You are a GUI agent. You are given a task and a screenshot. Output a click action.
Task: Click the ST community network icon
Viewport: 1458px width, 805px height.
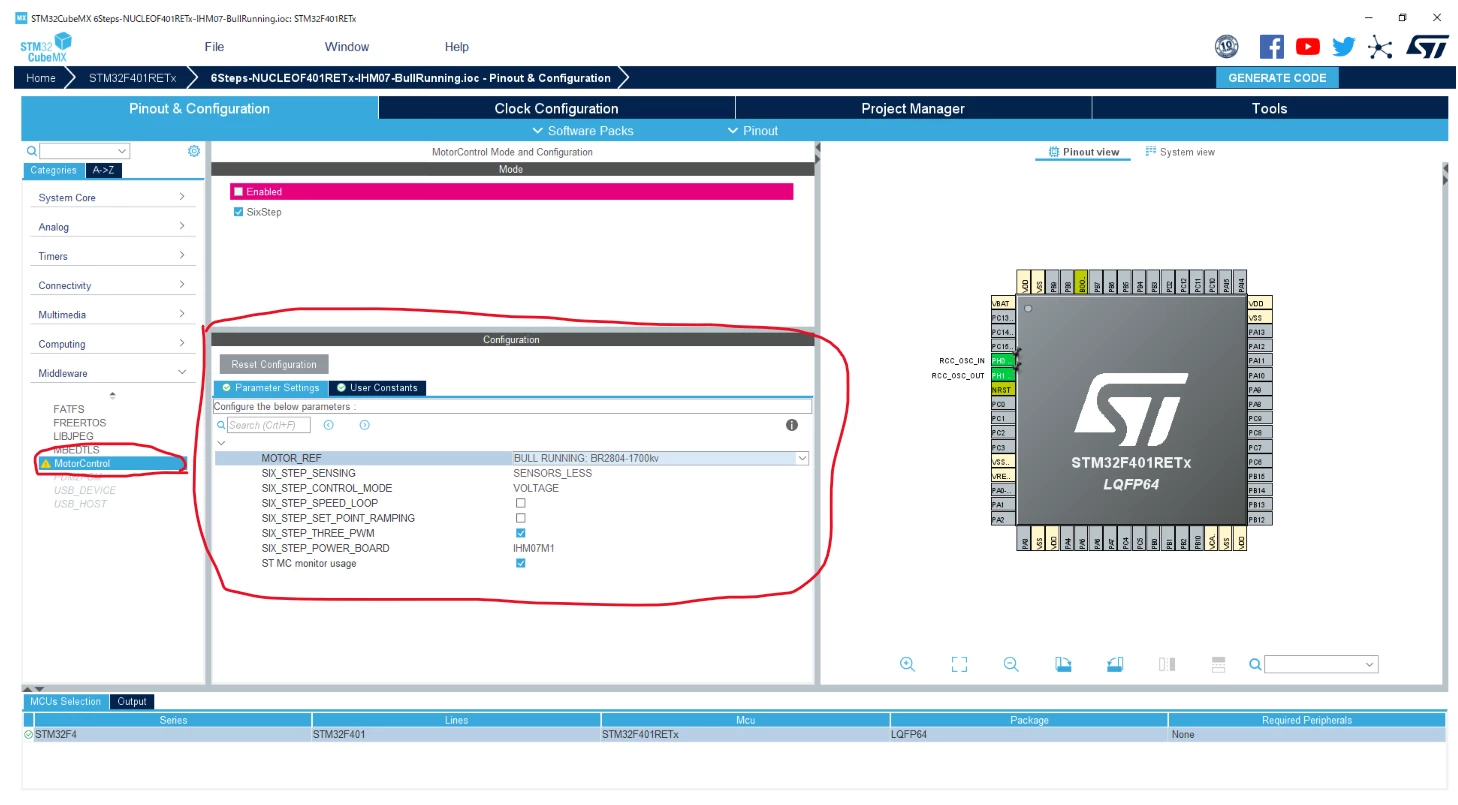coord(1380,46)
